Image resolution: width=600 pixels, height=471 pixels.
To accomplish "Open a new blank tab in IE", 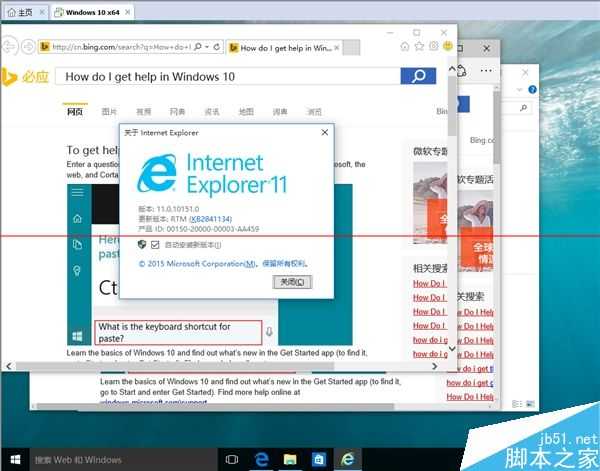I will (x=351, y=48).
